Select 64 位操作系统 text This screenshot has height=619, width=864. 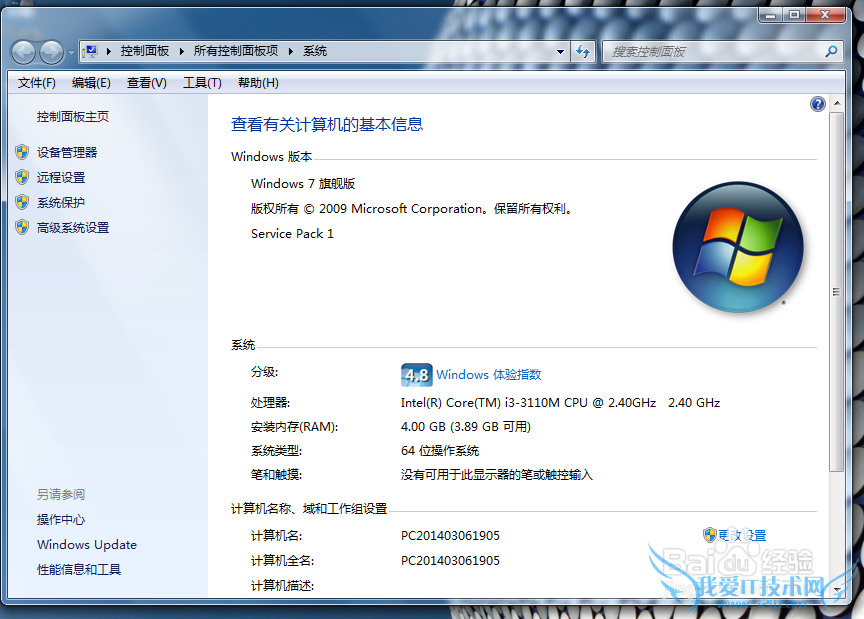pyautogui.click(x=440, y=451)
